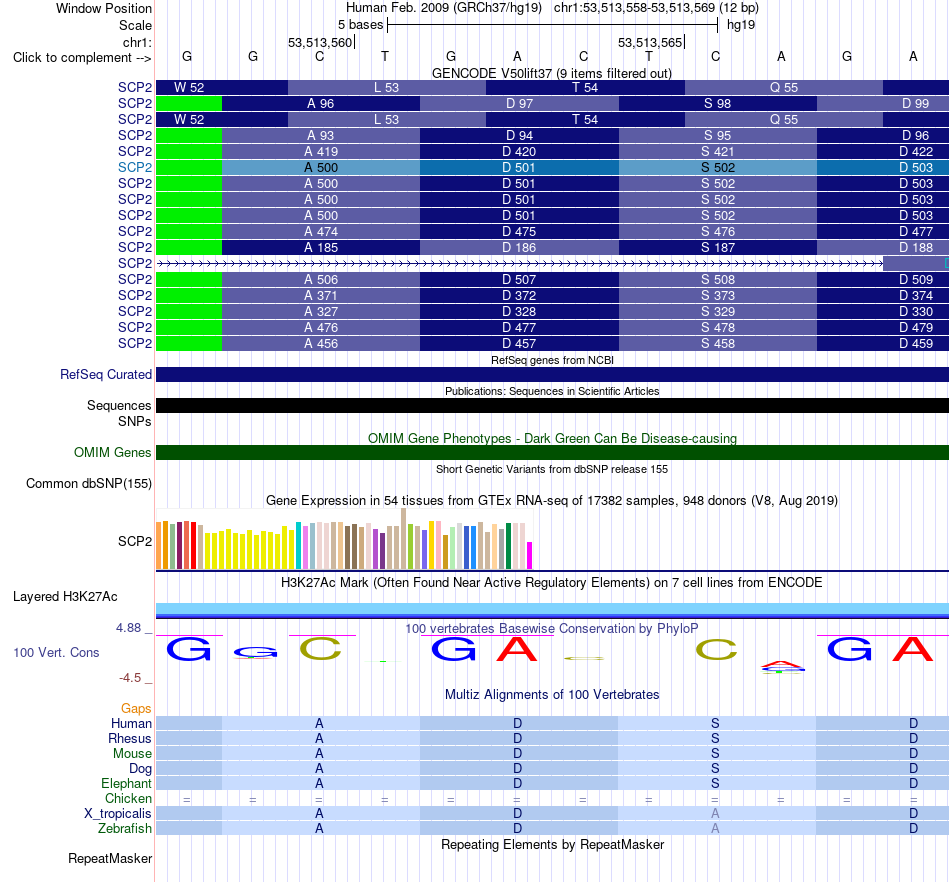Screen dimensions: 950x882
Task: Select codon 'D 330' in GENCODE track
Action: 883,311
